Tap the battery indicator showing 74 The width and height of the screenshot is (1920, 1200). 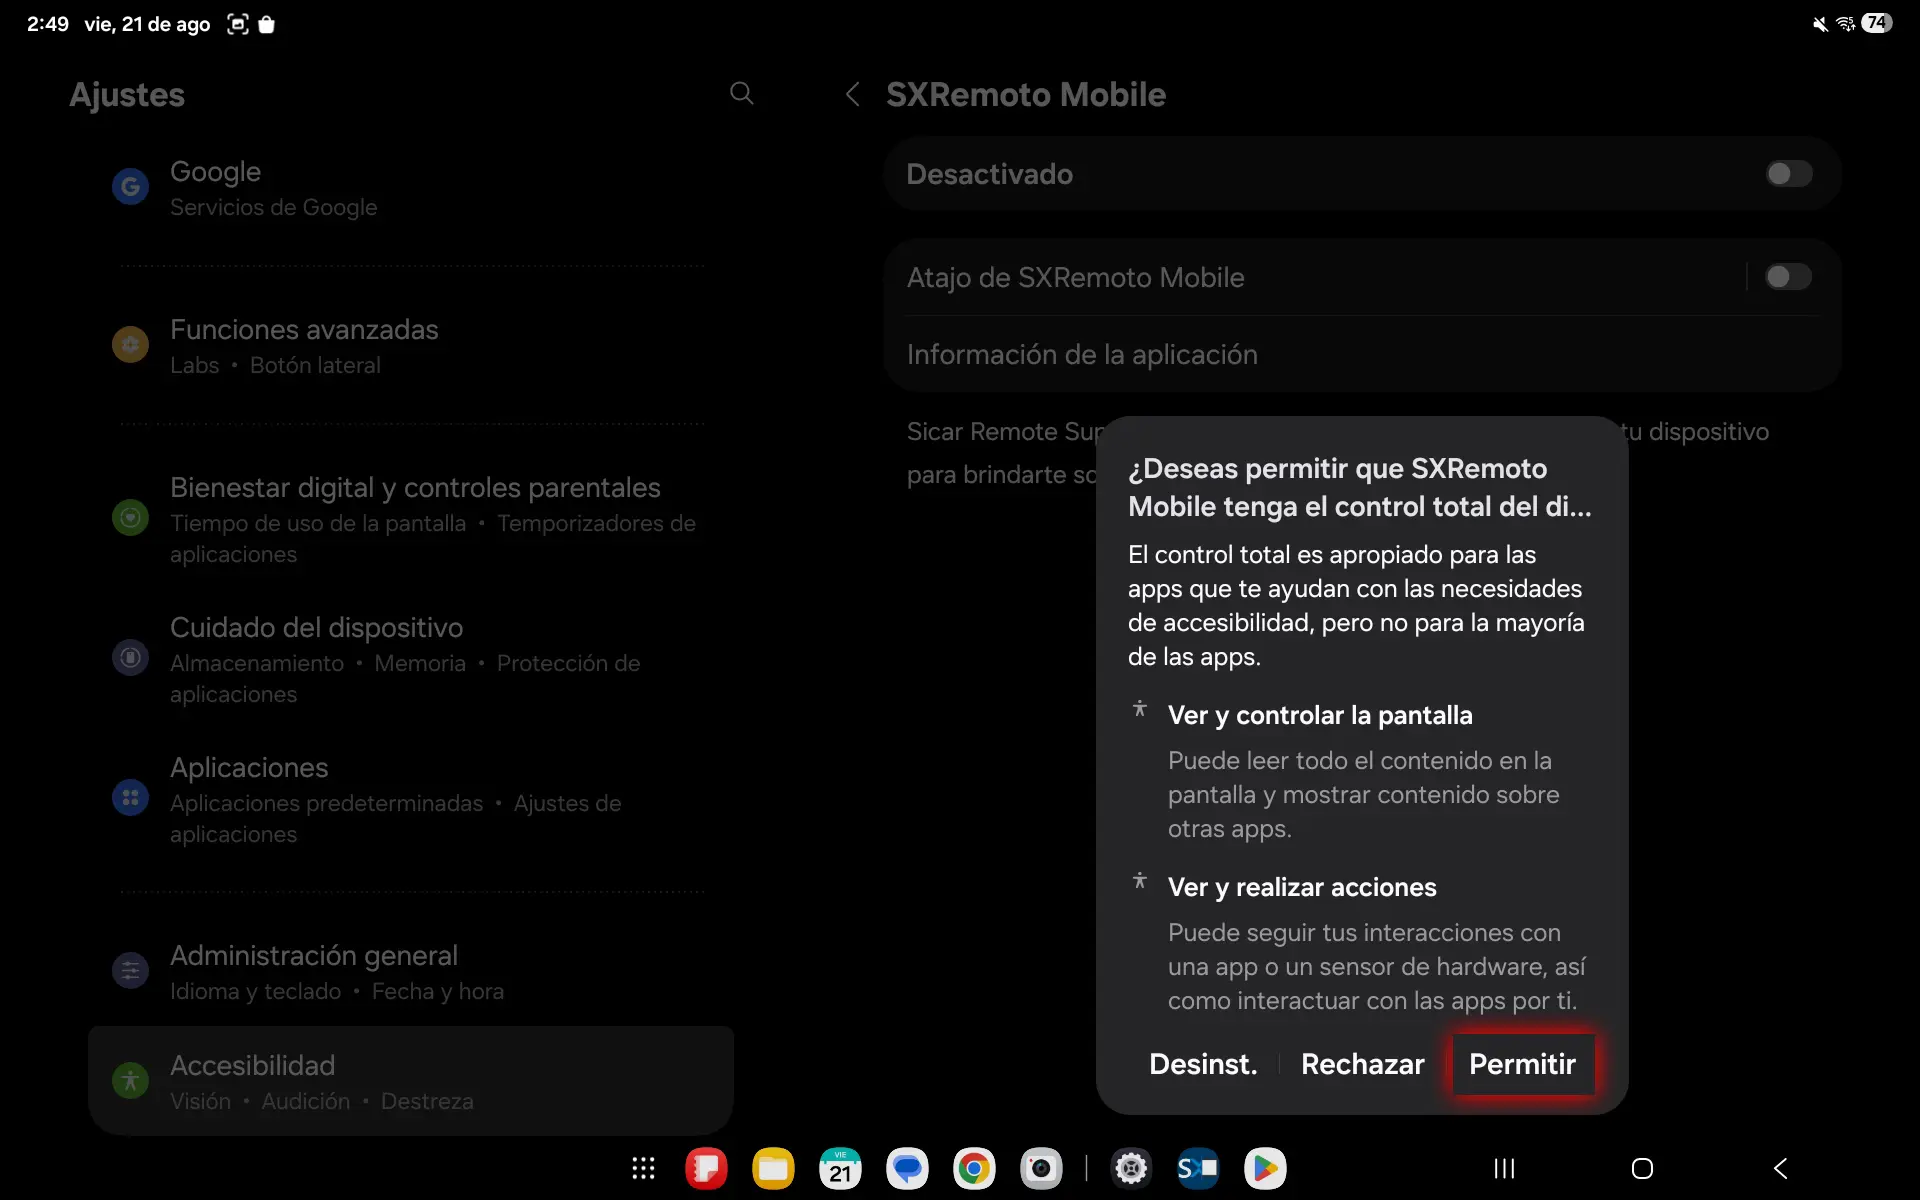click(x=1877, y=23)
